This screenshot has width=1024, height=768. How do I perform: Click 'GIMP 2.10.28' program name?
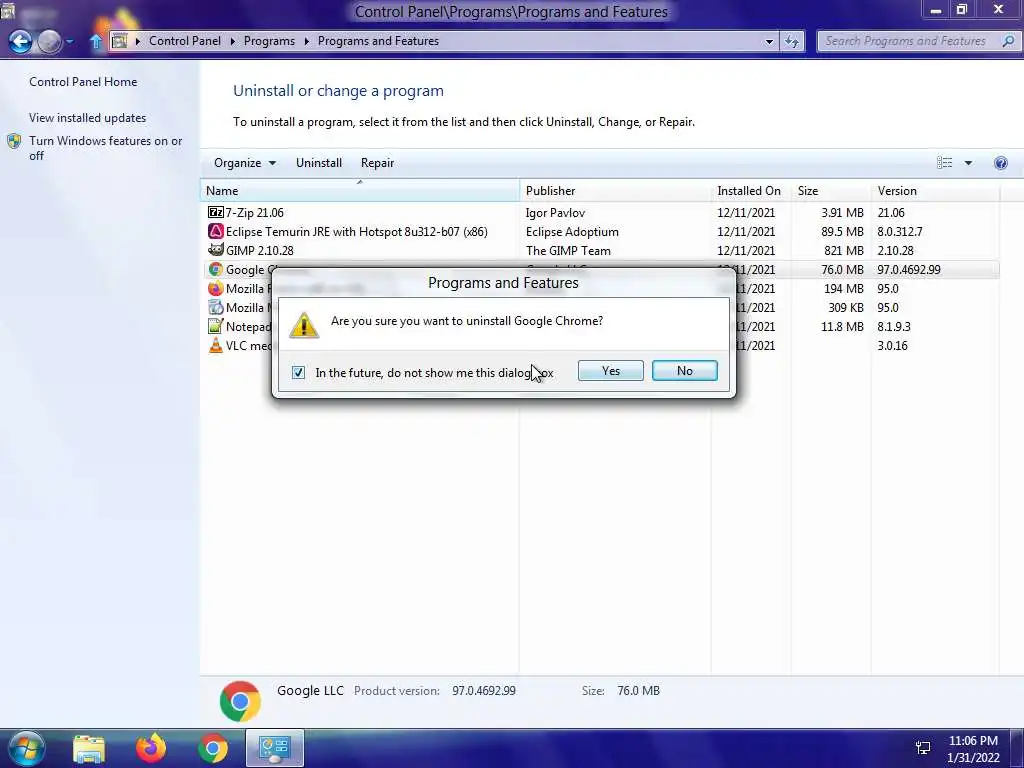259,250
